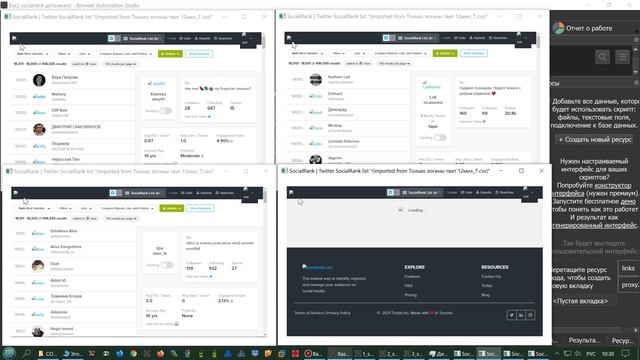
Task: Launch Firefox from the taskbar
Action: tap(160, 353)
